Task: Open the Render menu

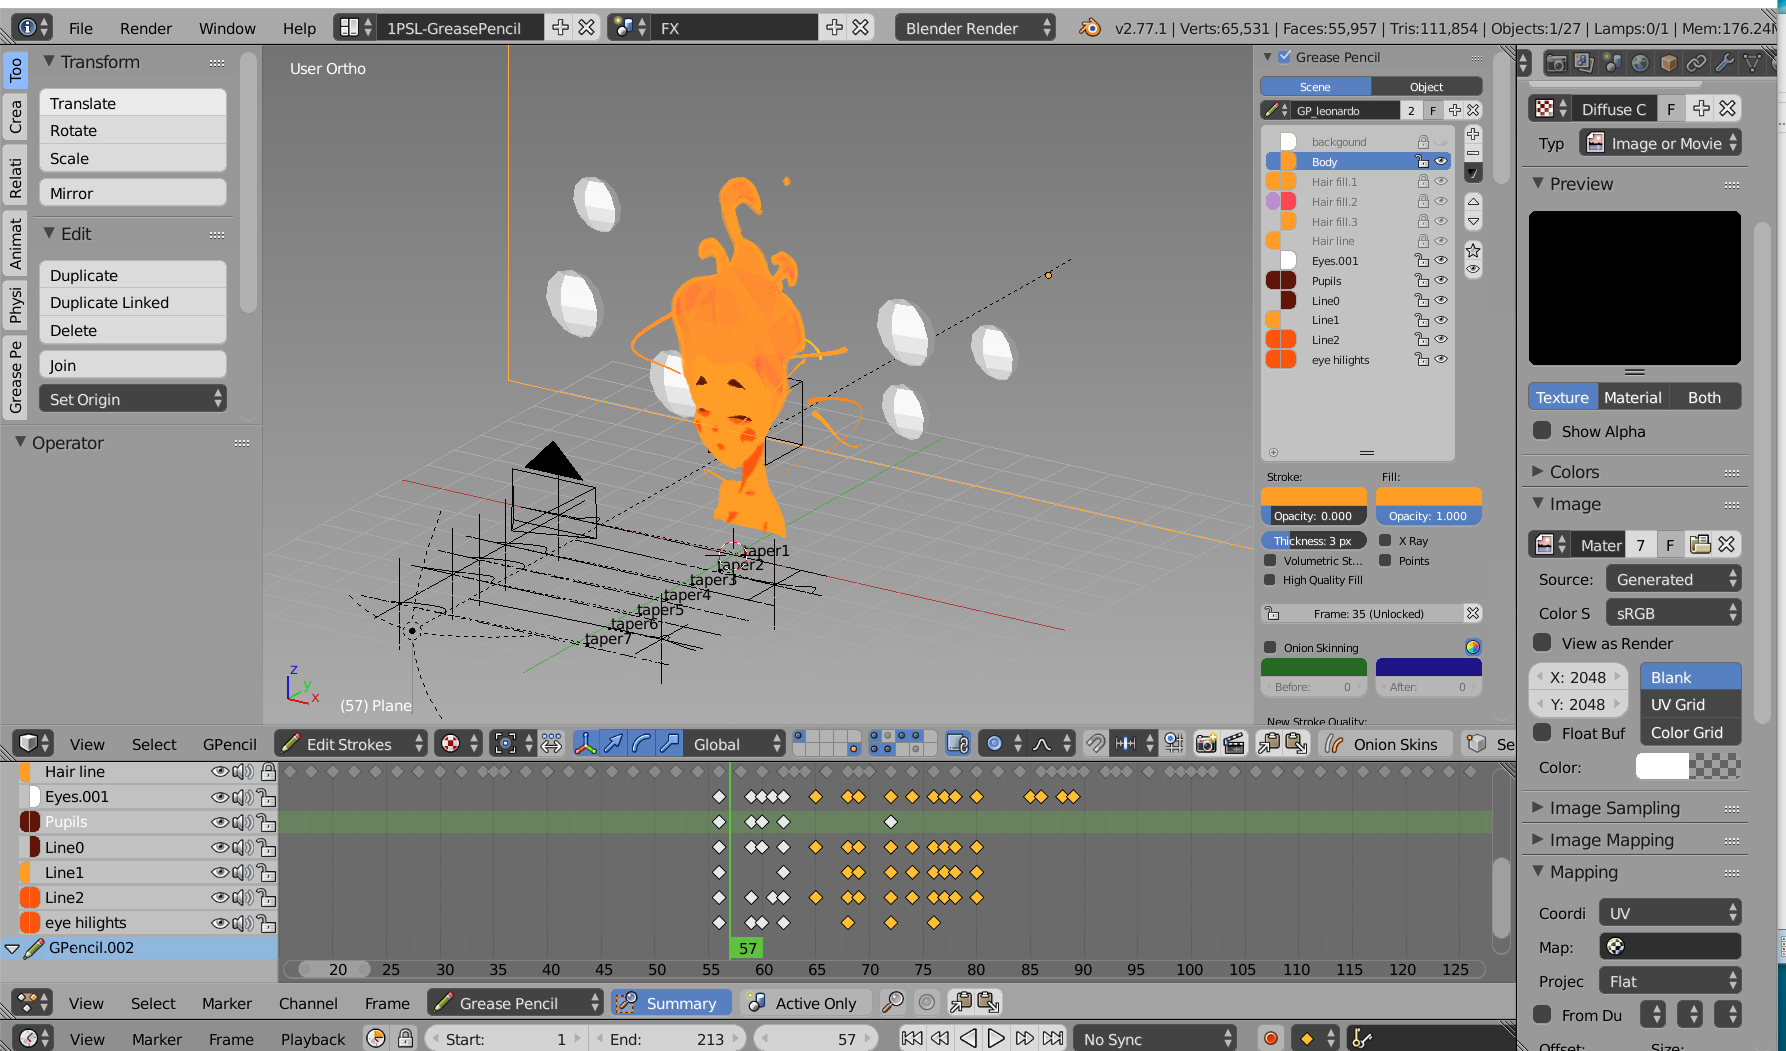Action: [146, 28]
